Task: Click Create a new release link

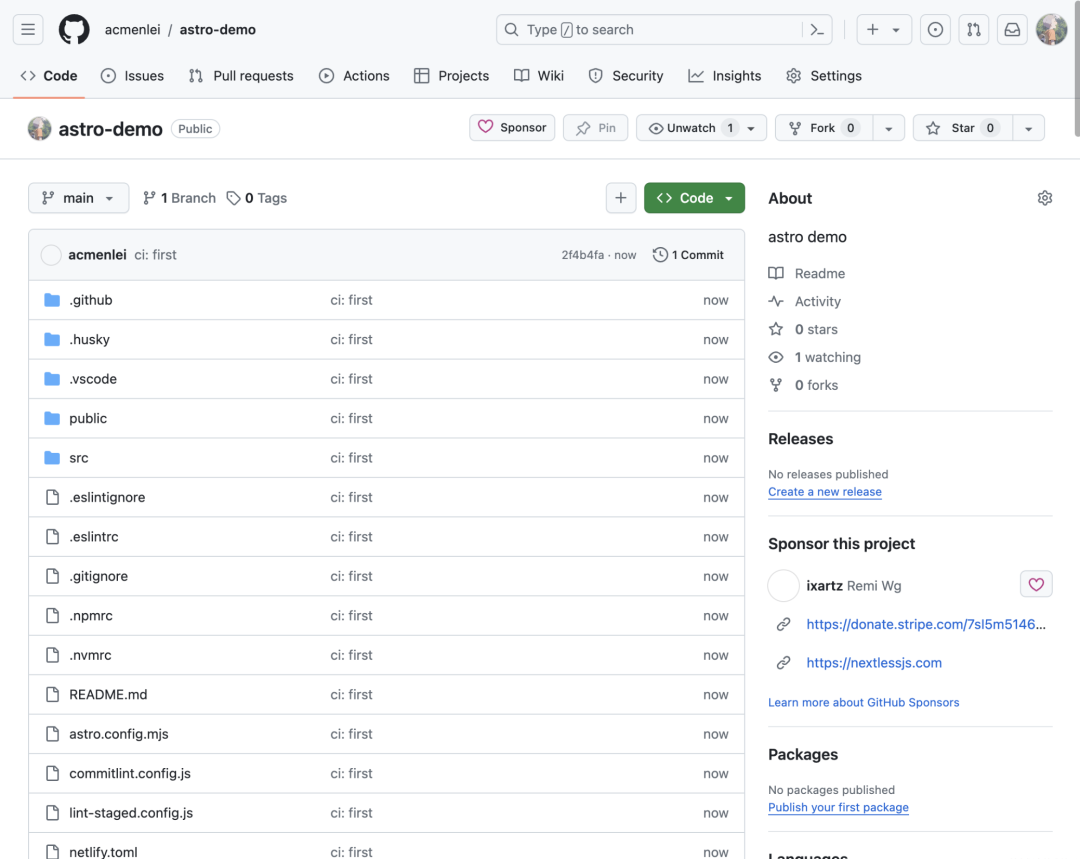Action: [x=824, y=492]
